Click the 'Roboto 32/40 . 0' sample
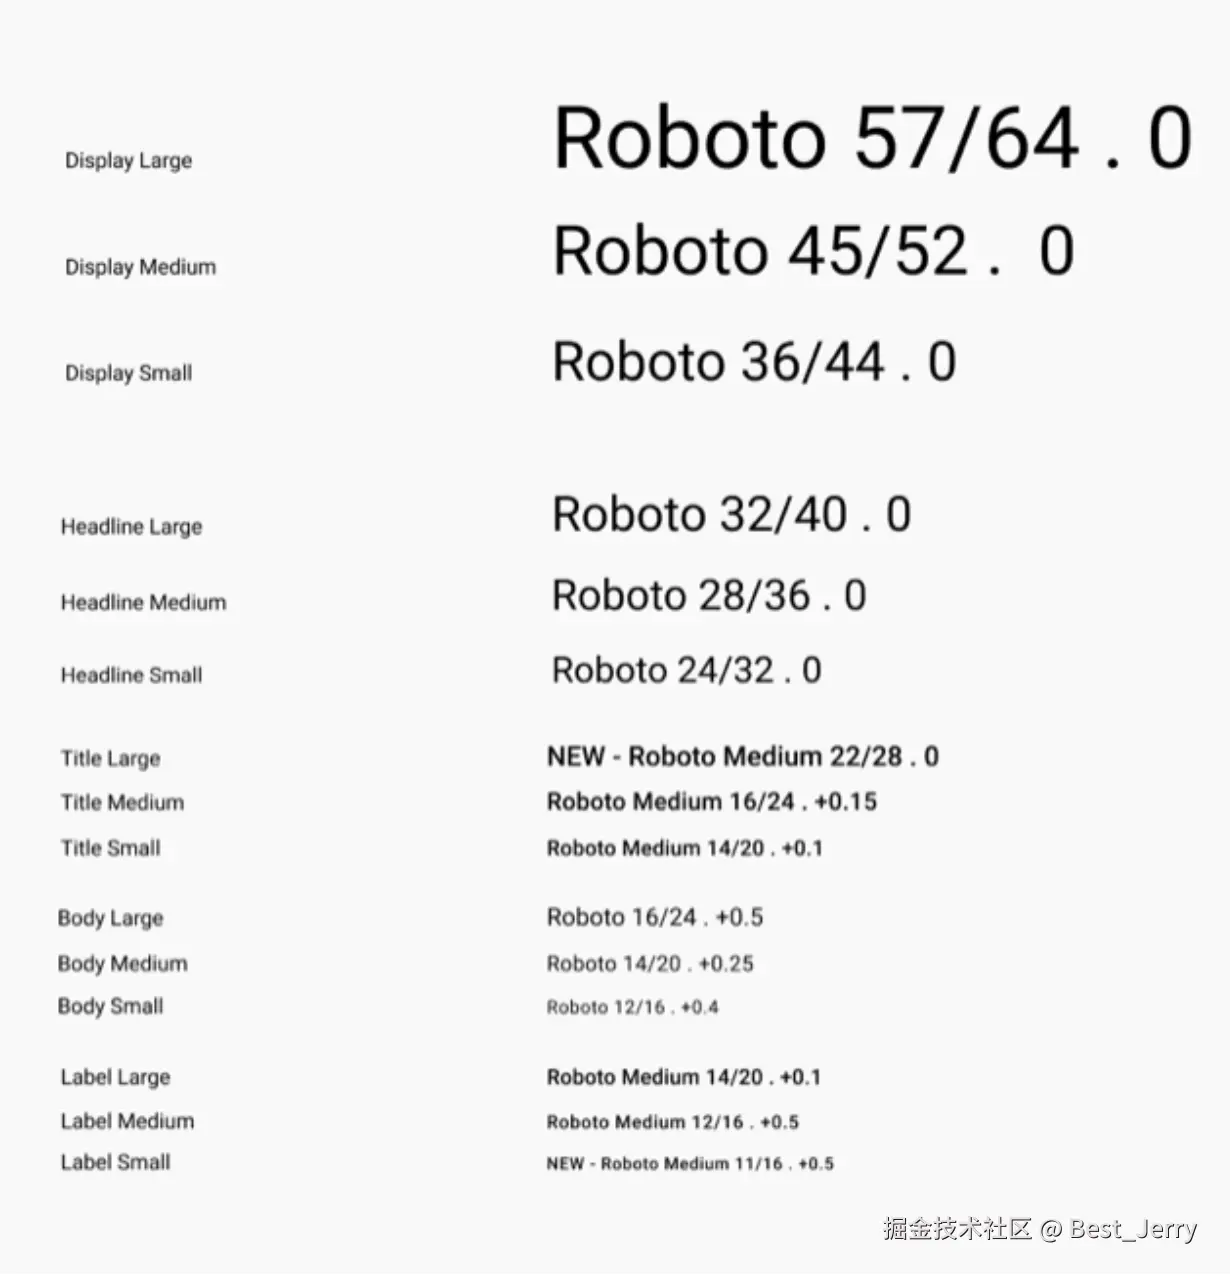1230x1276 pixels. point(731,515)
